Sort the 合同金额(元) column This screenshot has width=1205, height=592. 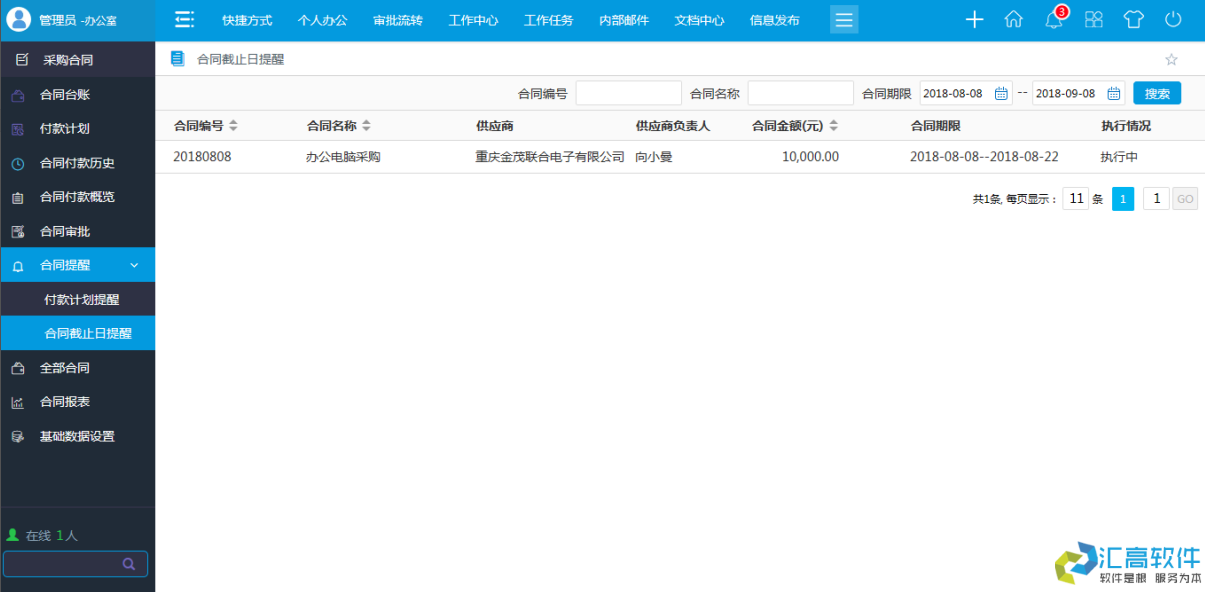pos(835,125)
